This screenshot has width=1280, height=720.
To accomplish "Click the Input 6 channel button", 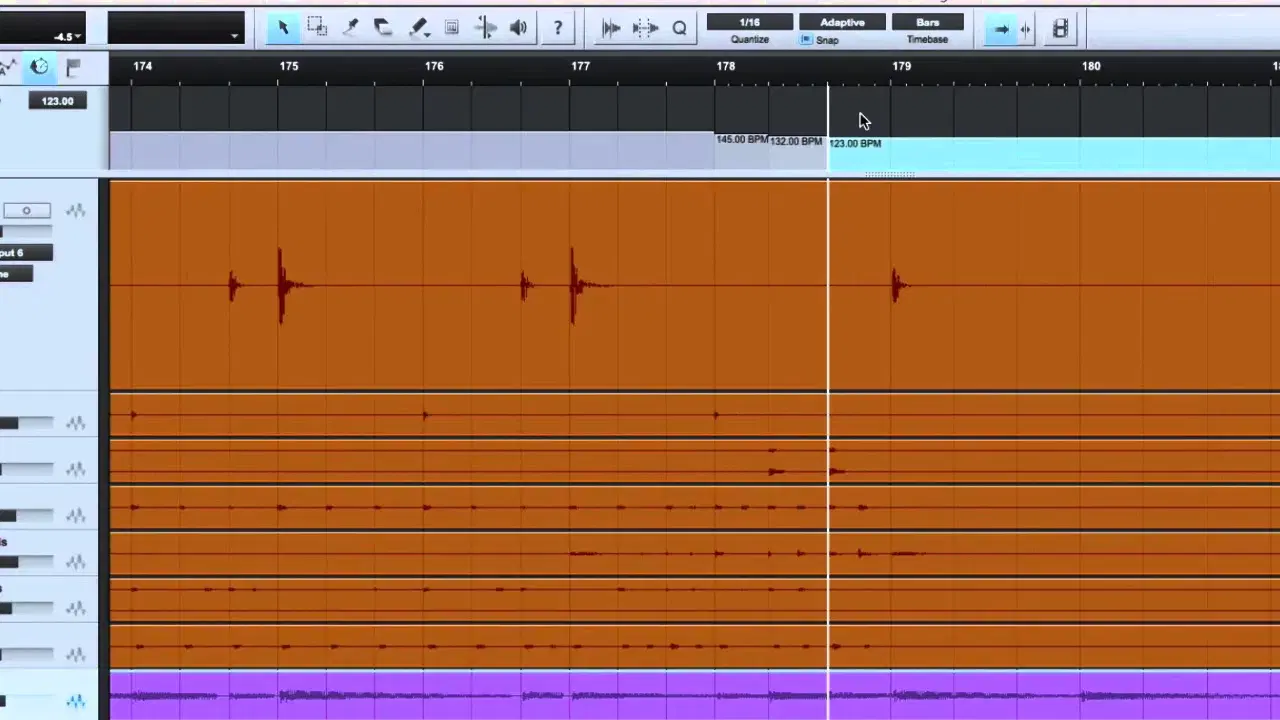I will click(x=26, y=253).
